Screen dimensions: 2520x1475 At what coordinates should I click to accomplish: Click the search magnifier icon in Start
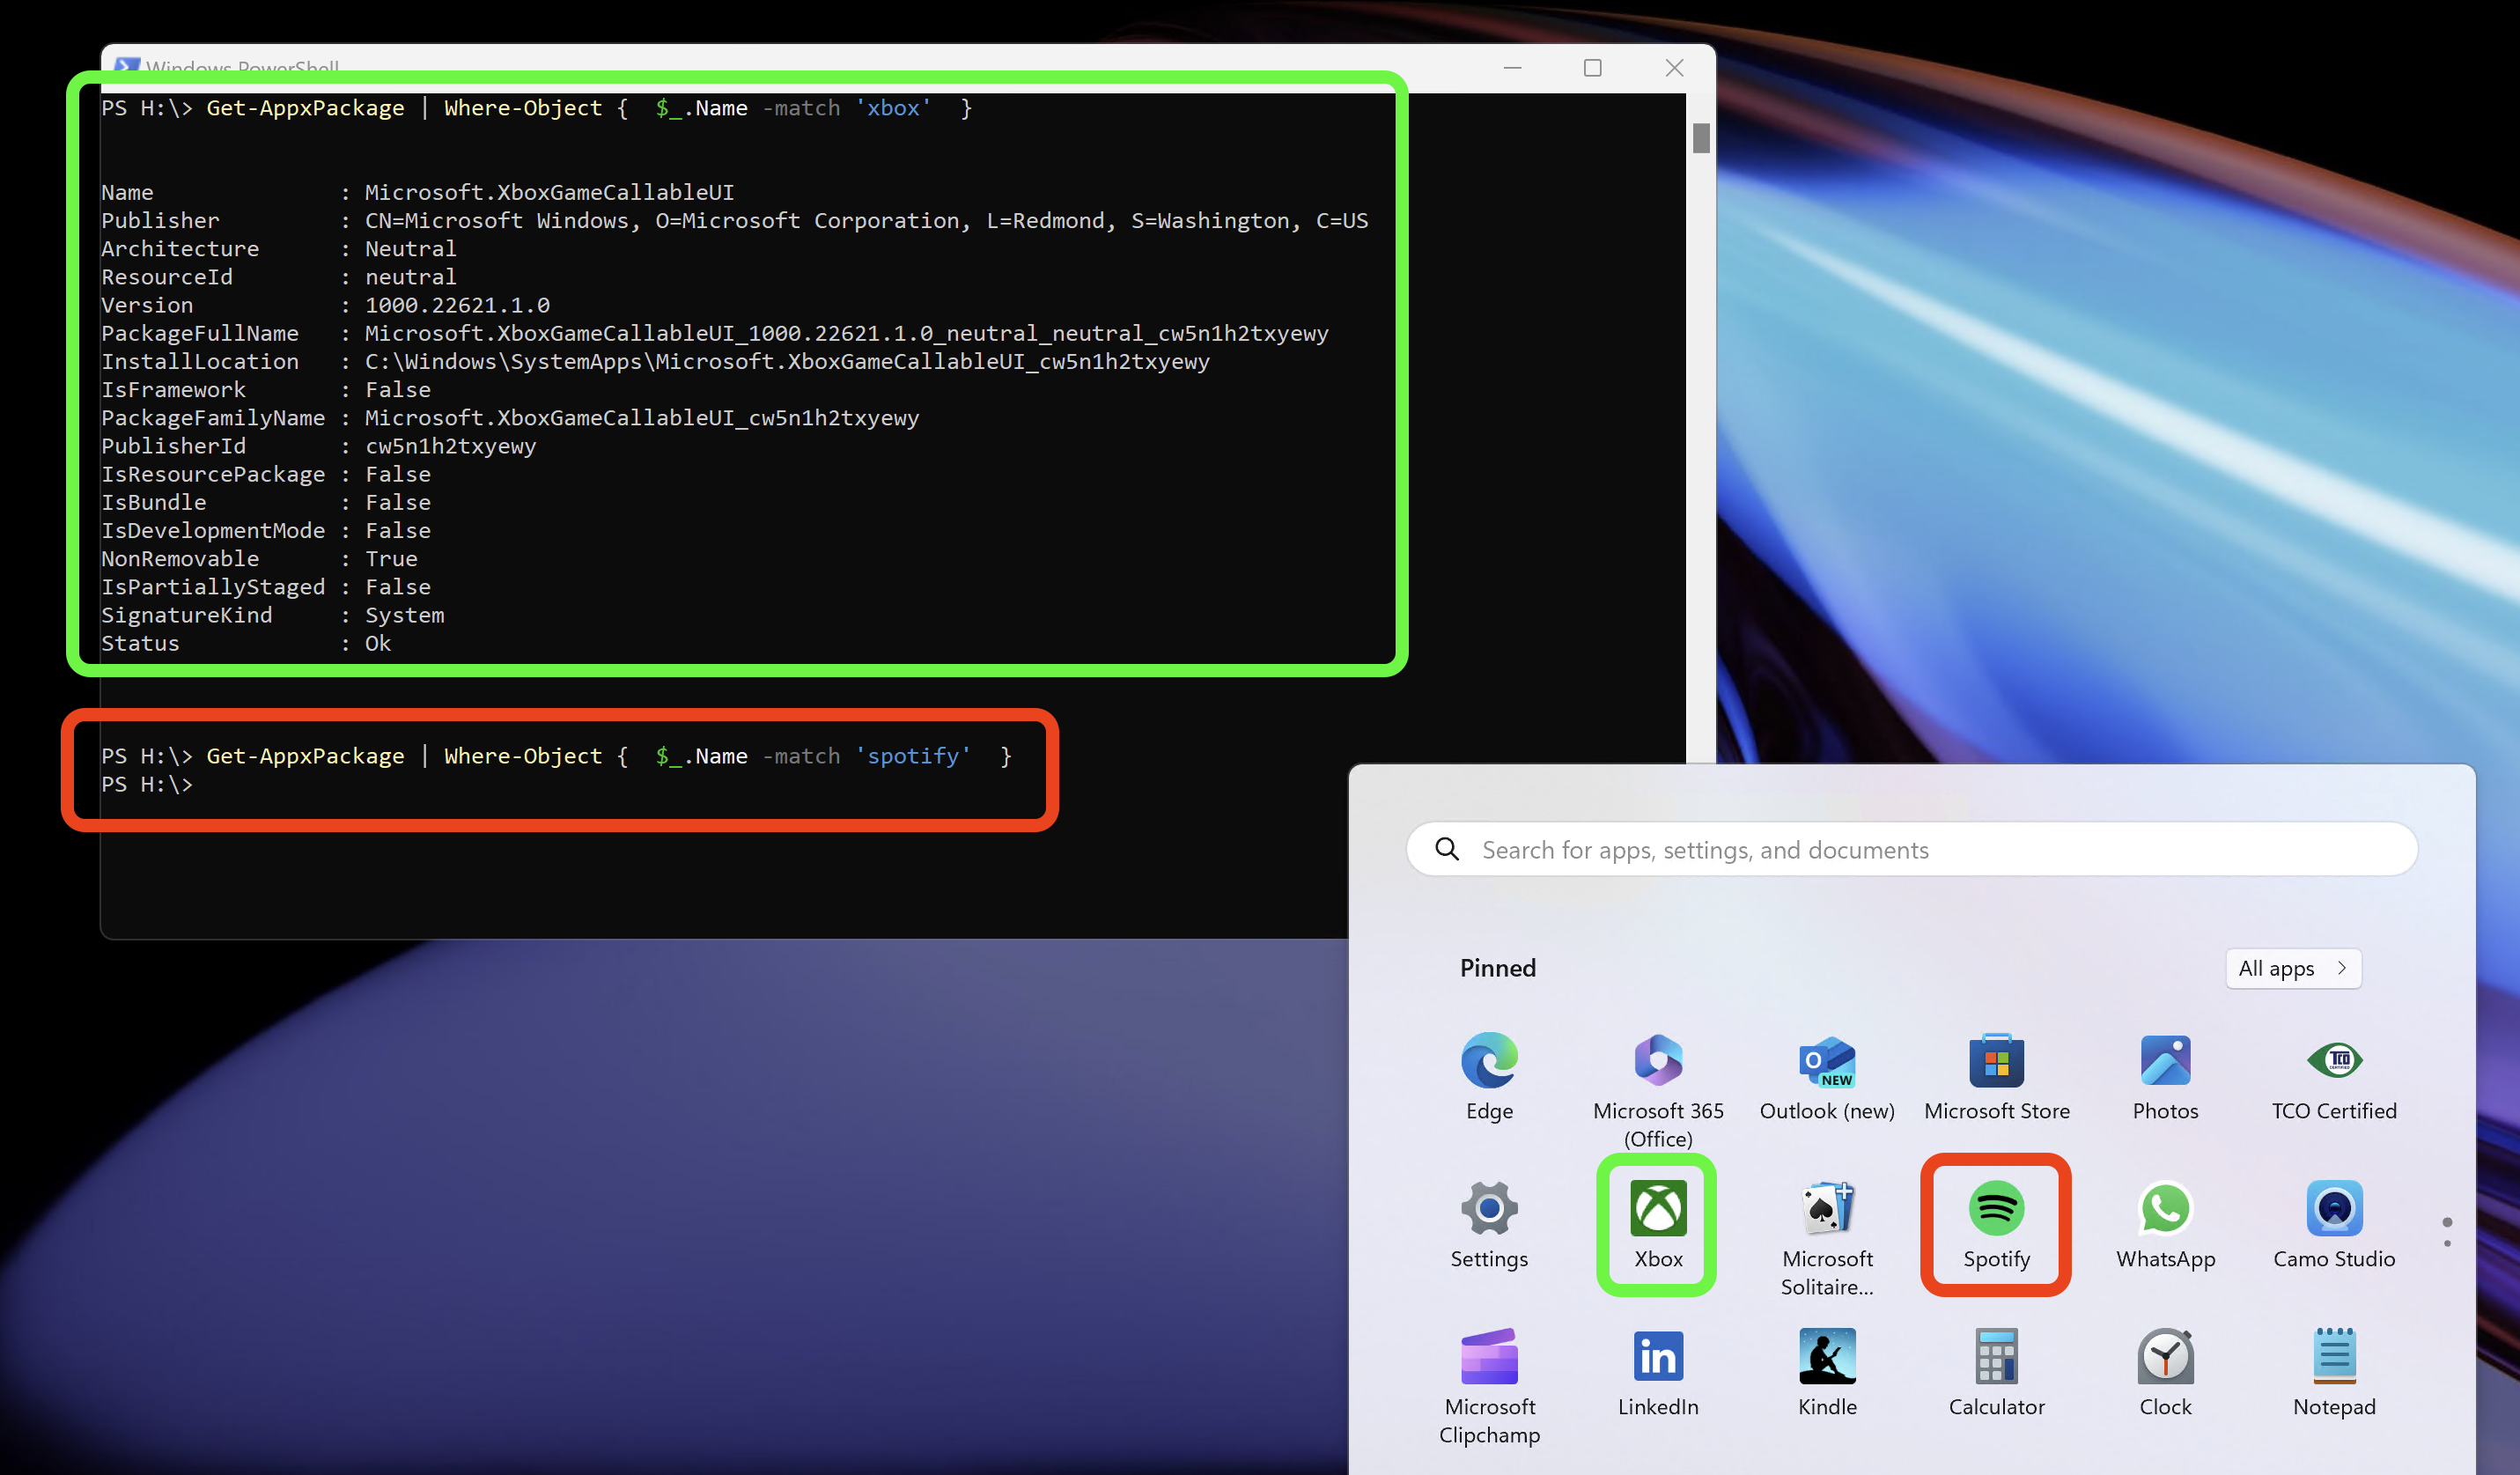click(1446, 849)
